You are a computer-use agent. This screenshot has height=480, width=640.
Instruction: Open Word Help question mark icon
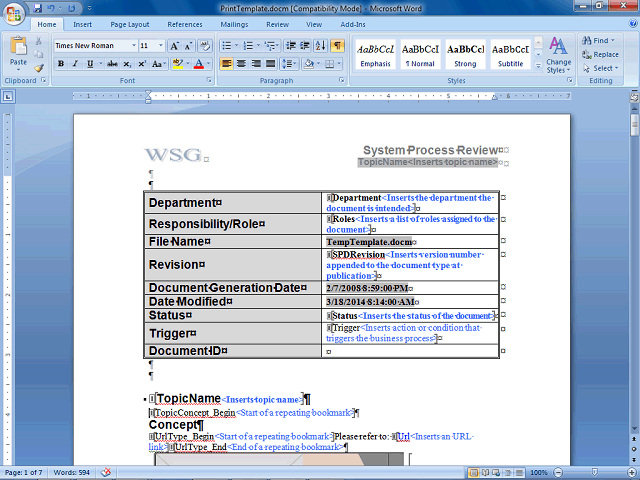[x=633, y=24]
